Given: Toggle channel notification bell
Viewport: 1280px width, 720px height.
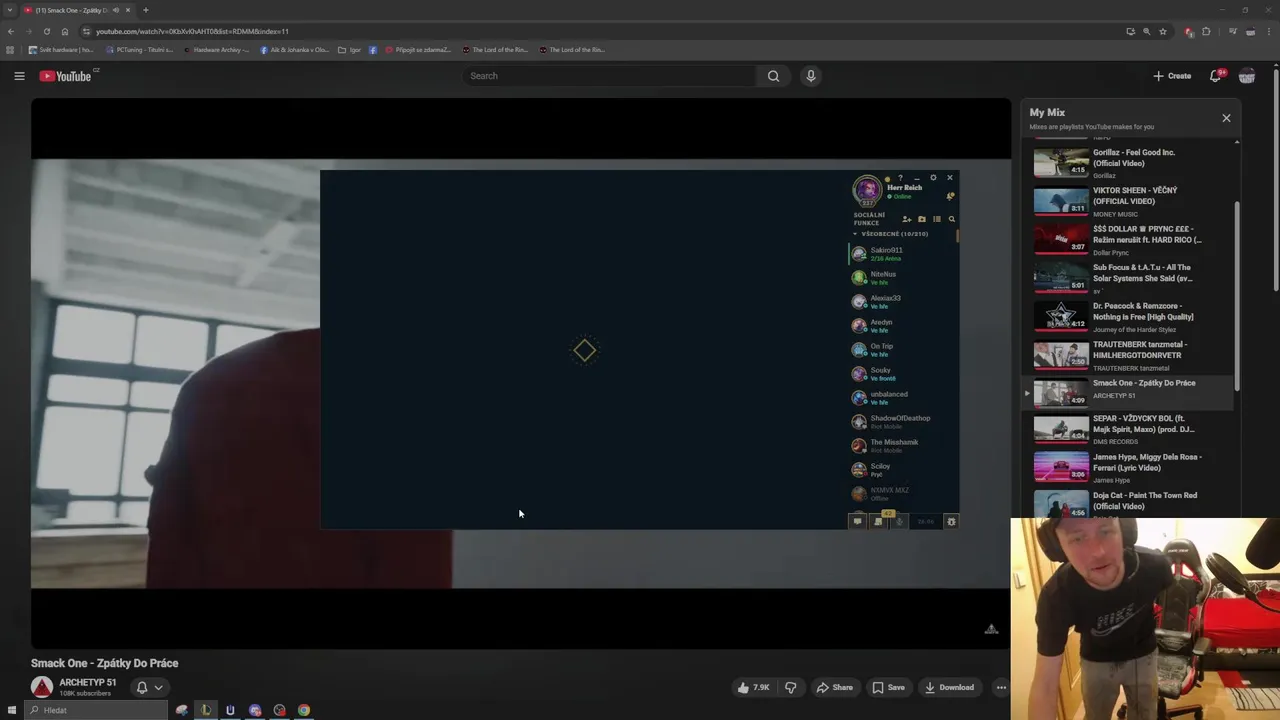Looking at the screenshot, I should click(x=142, y=687).
